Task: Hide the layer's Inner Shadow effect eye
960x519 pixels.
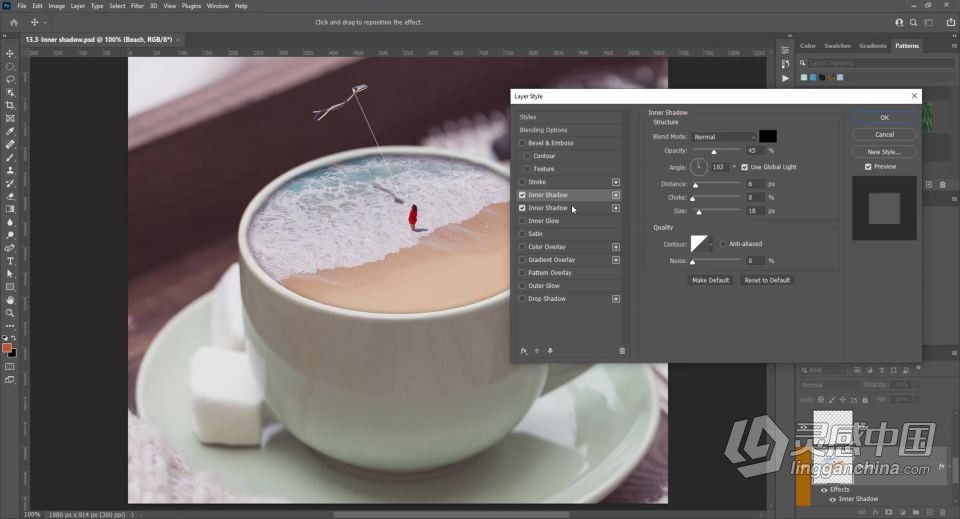Action: click(832, 499)
